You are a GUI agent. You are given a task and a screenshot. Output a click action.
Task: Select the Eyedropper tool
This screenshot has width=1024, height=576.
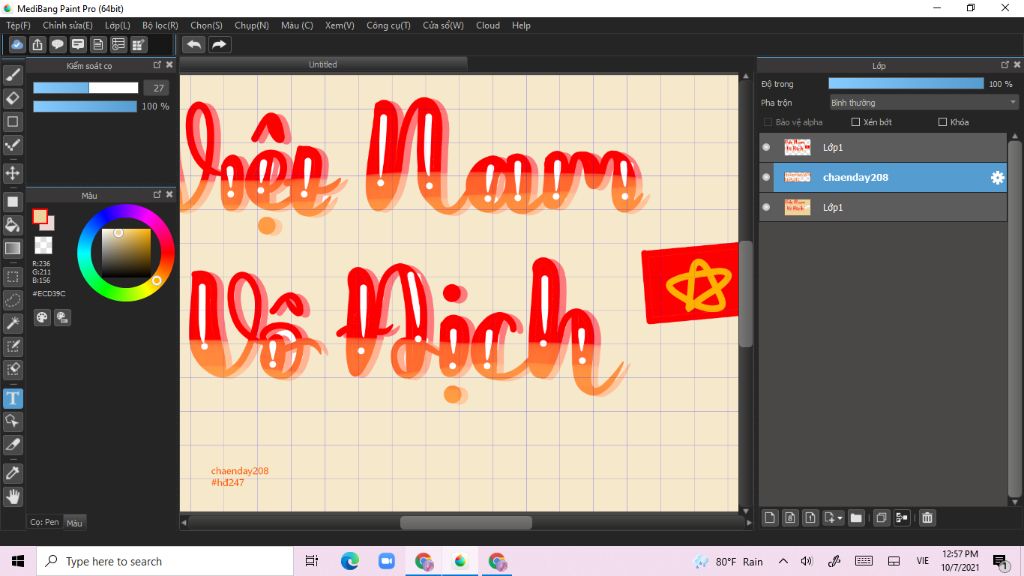click(12, 473)
